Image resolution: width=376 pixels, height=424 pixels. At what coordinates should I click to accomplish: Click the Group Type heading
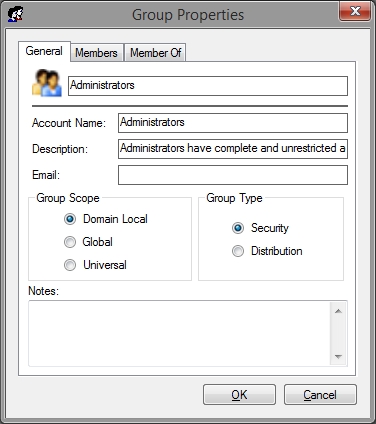[x=234, y=198]
